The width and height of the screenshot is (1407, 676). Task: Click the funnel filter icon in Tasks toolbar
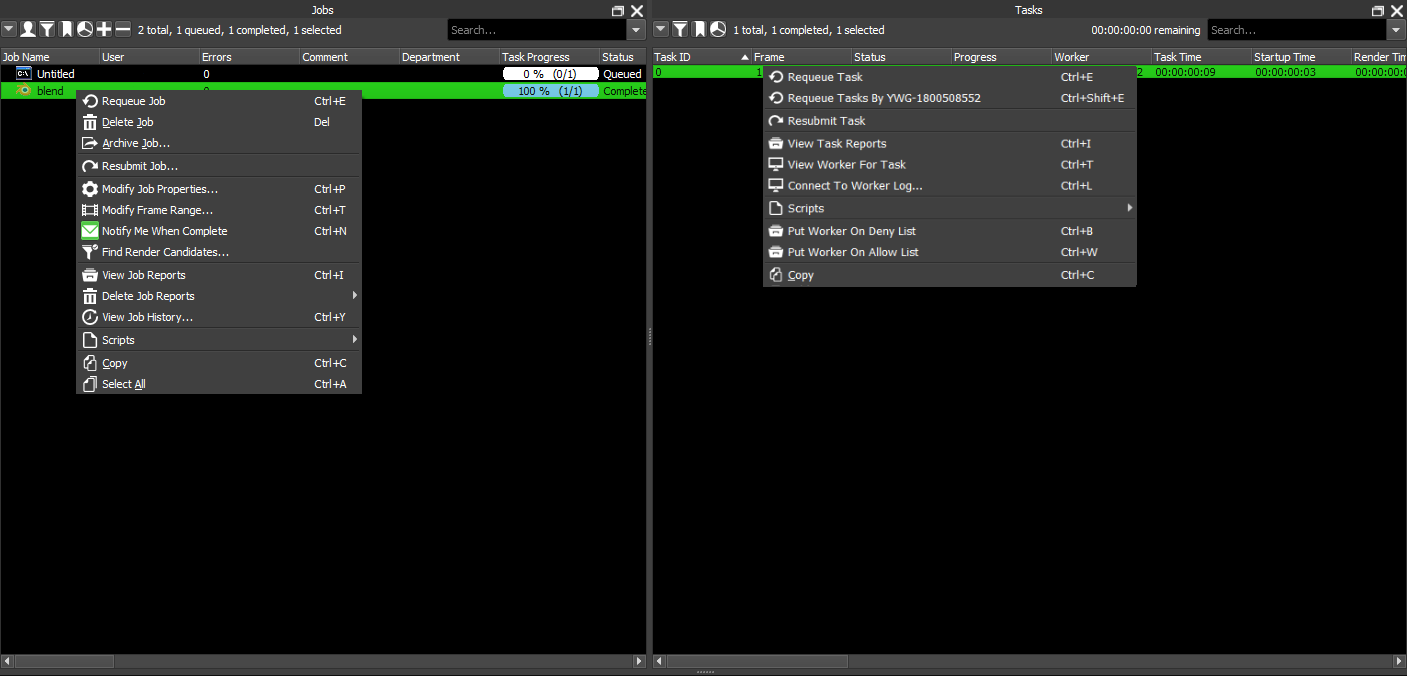pyautogui.click(x=680, y=30)
